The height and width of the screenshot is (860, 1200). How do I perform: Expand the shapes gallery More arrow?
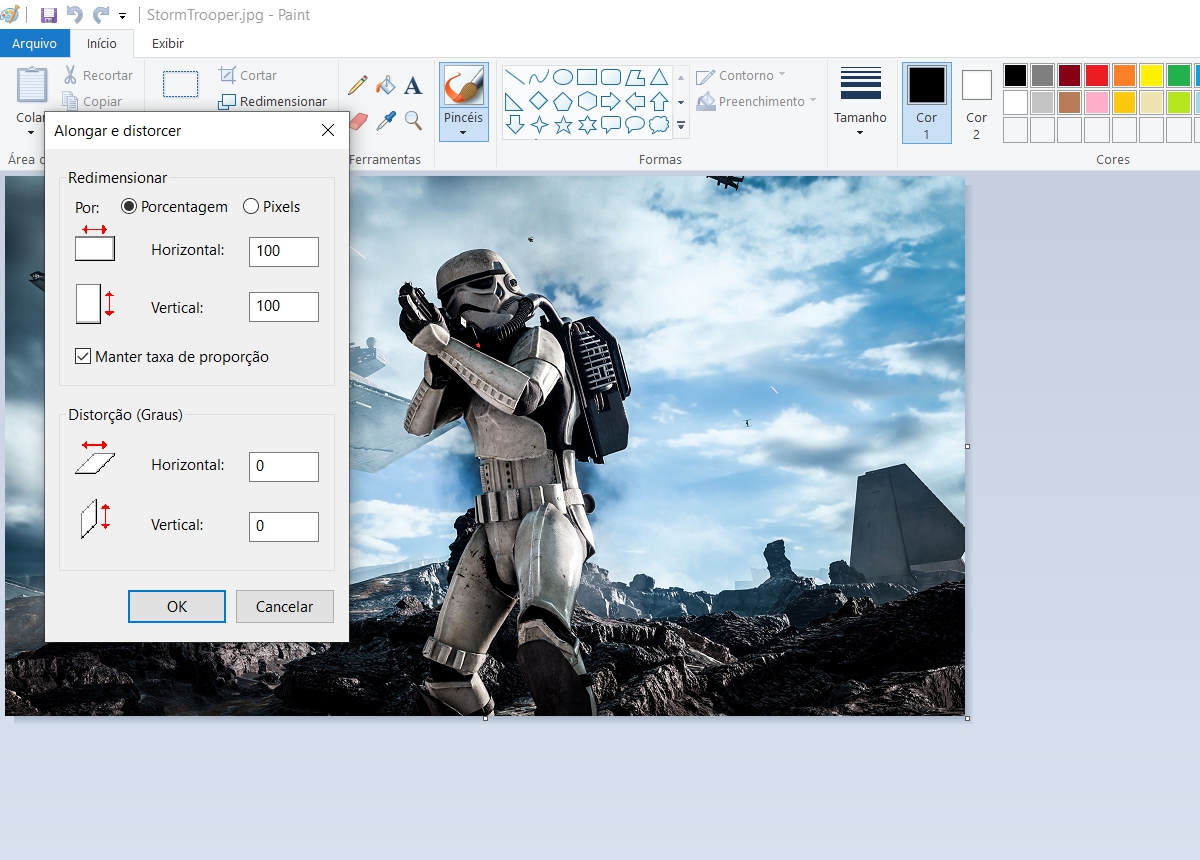[x=681, y=126]
